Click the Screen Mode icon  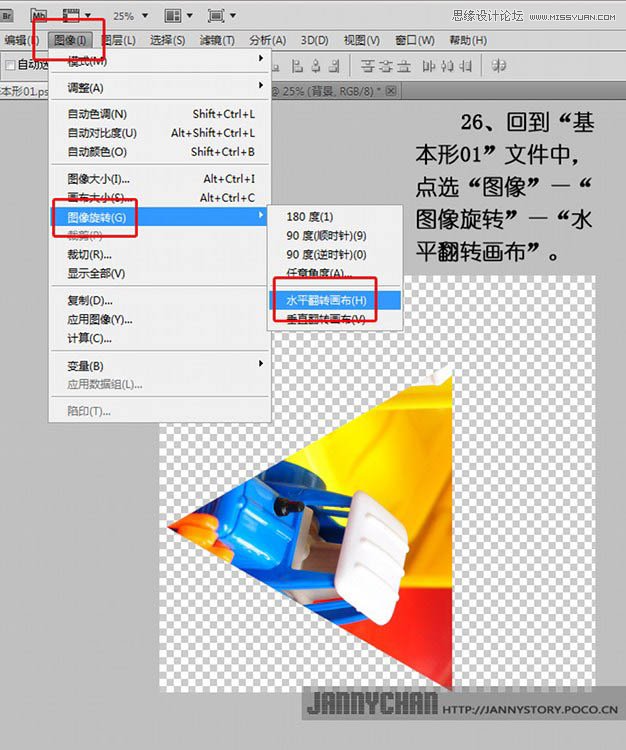click(x=216, y=16)
